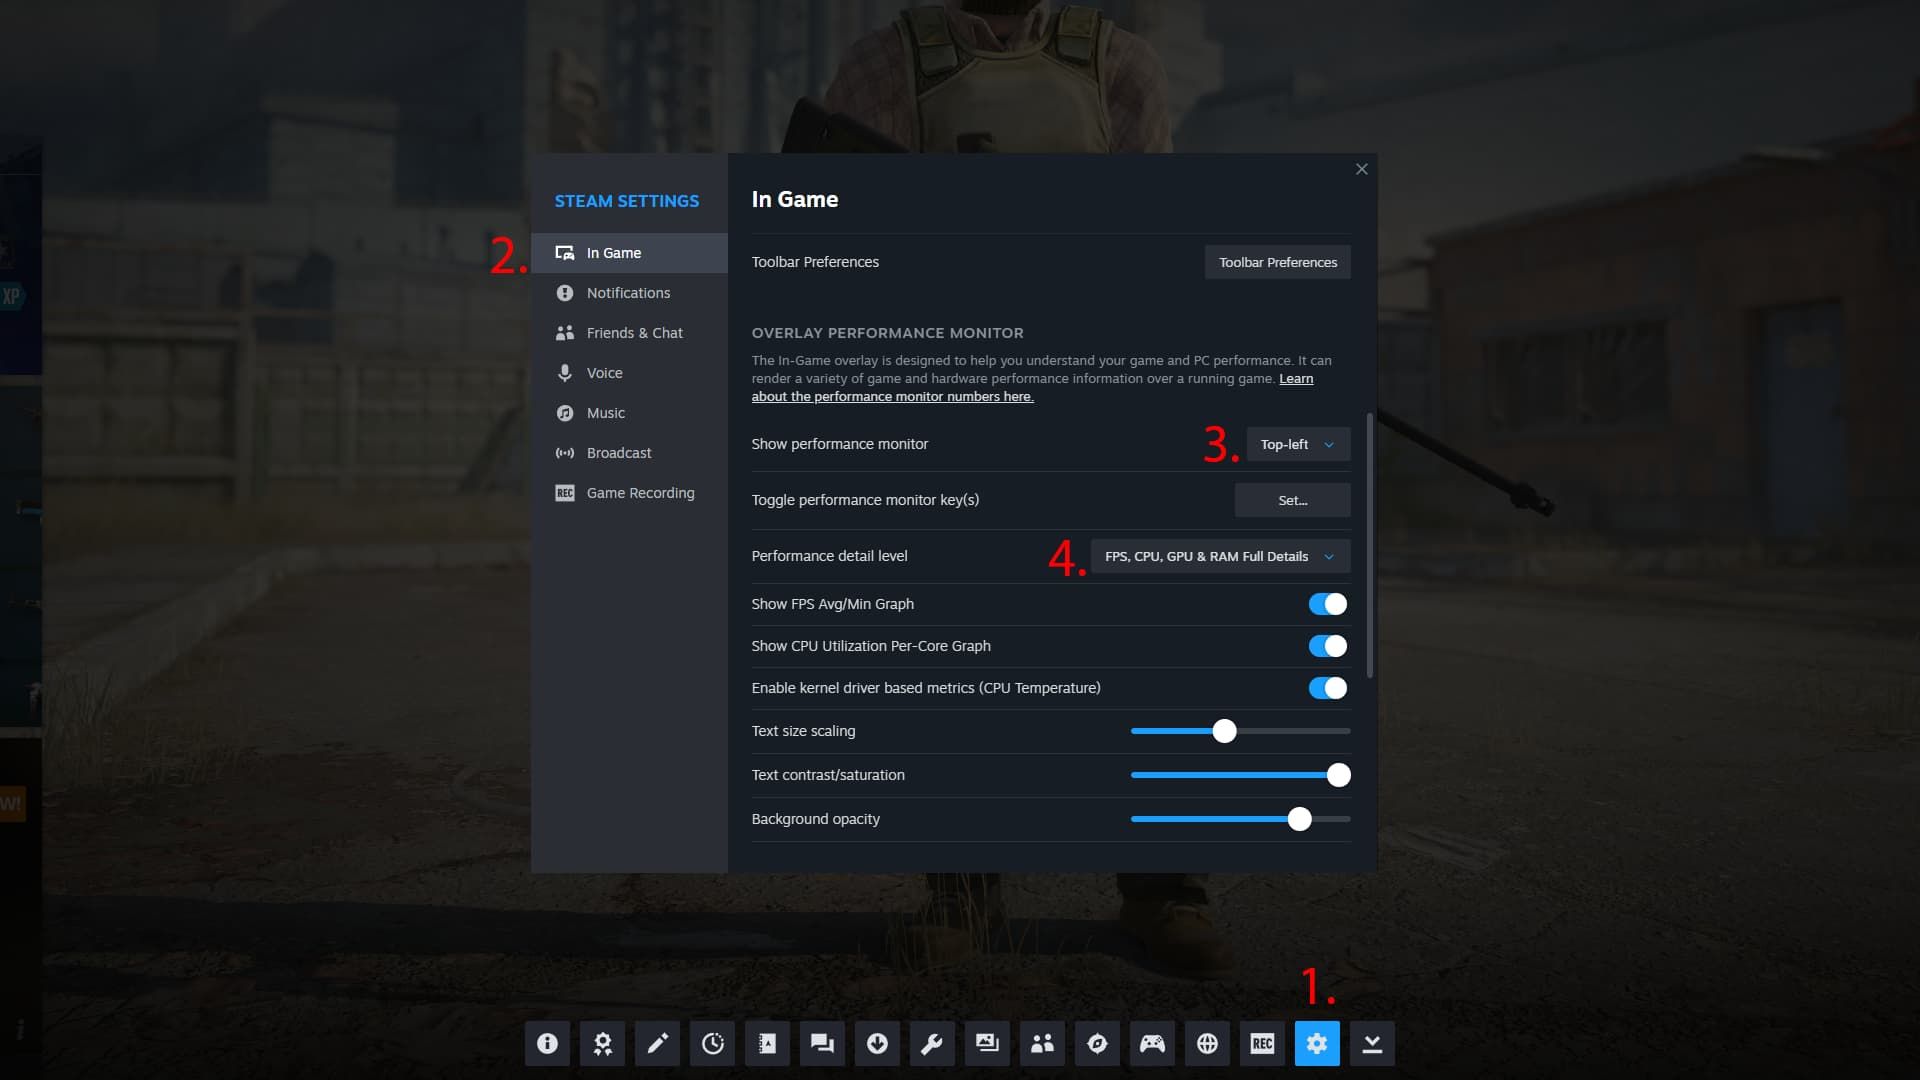Go to Voice settings
This screenshot has height=1080, width=1920.
(x=630, y=373)
